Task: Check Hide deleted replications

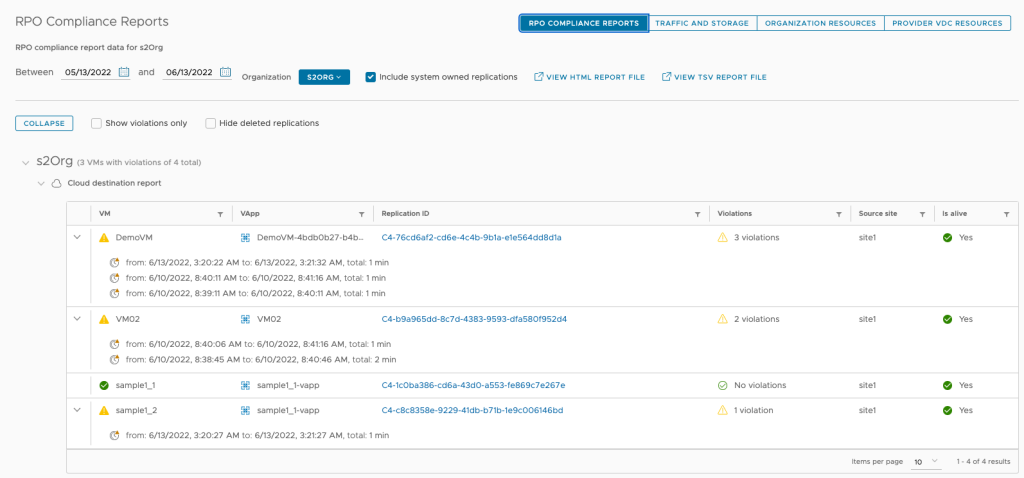Action: point(211,123)
